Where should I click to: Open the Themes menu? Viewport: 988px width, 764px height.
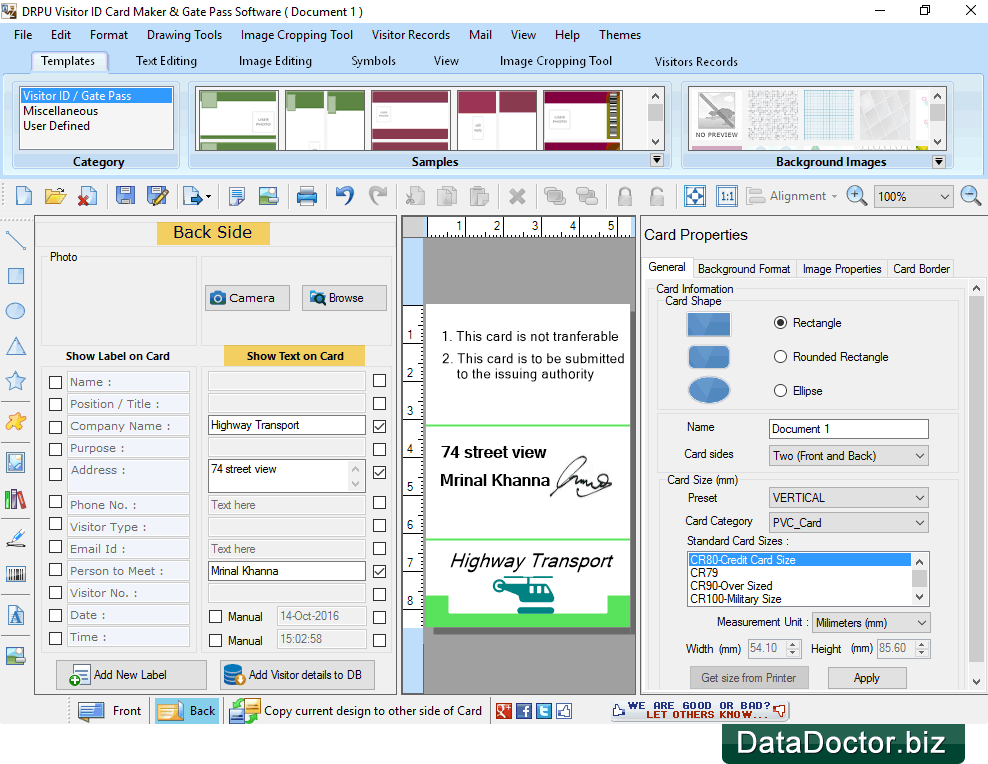point(619,35)
